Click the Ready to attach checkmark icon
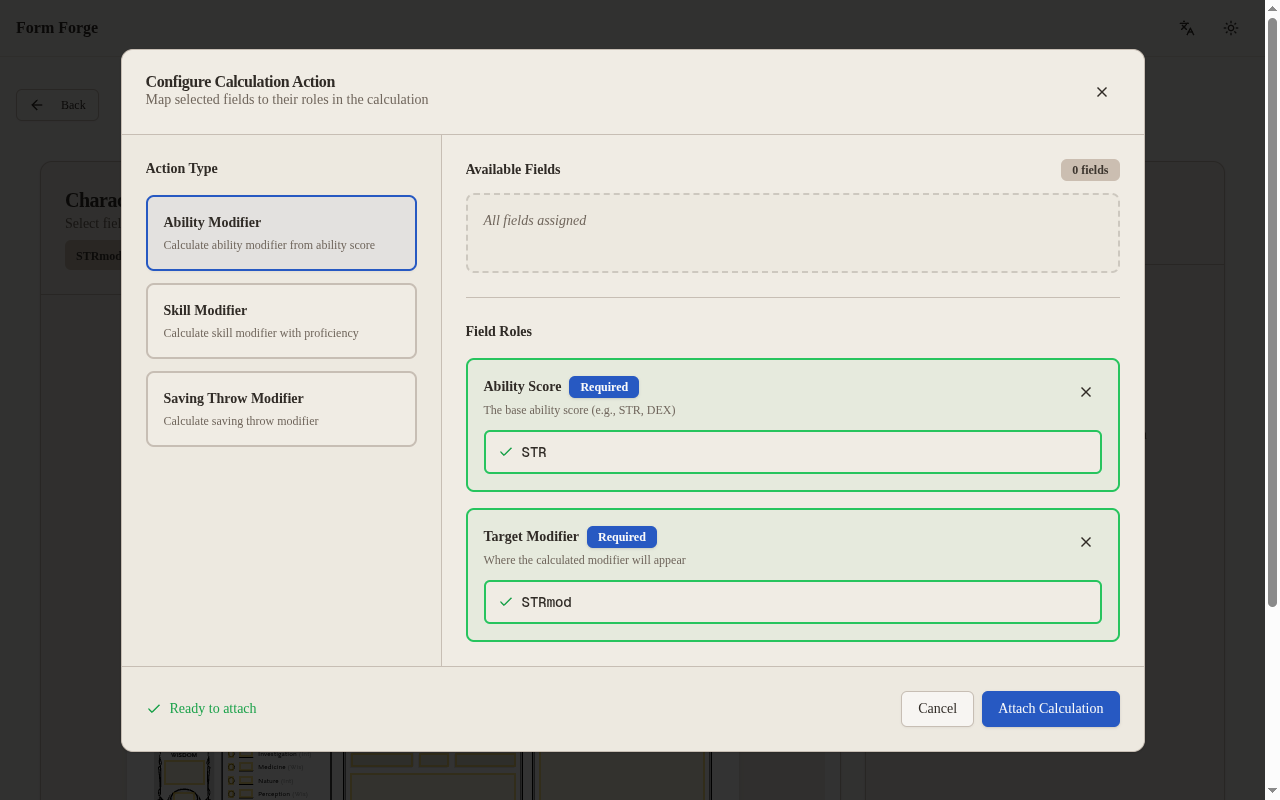Image resolution: width=1280 pixels, height=800 pixels. tap(154, 709)
